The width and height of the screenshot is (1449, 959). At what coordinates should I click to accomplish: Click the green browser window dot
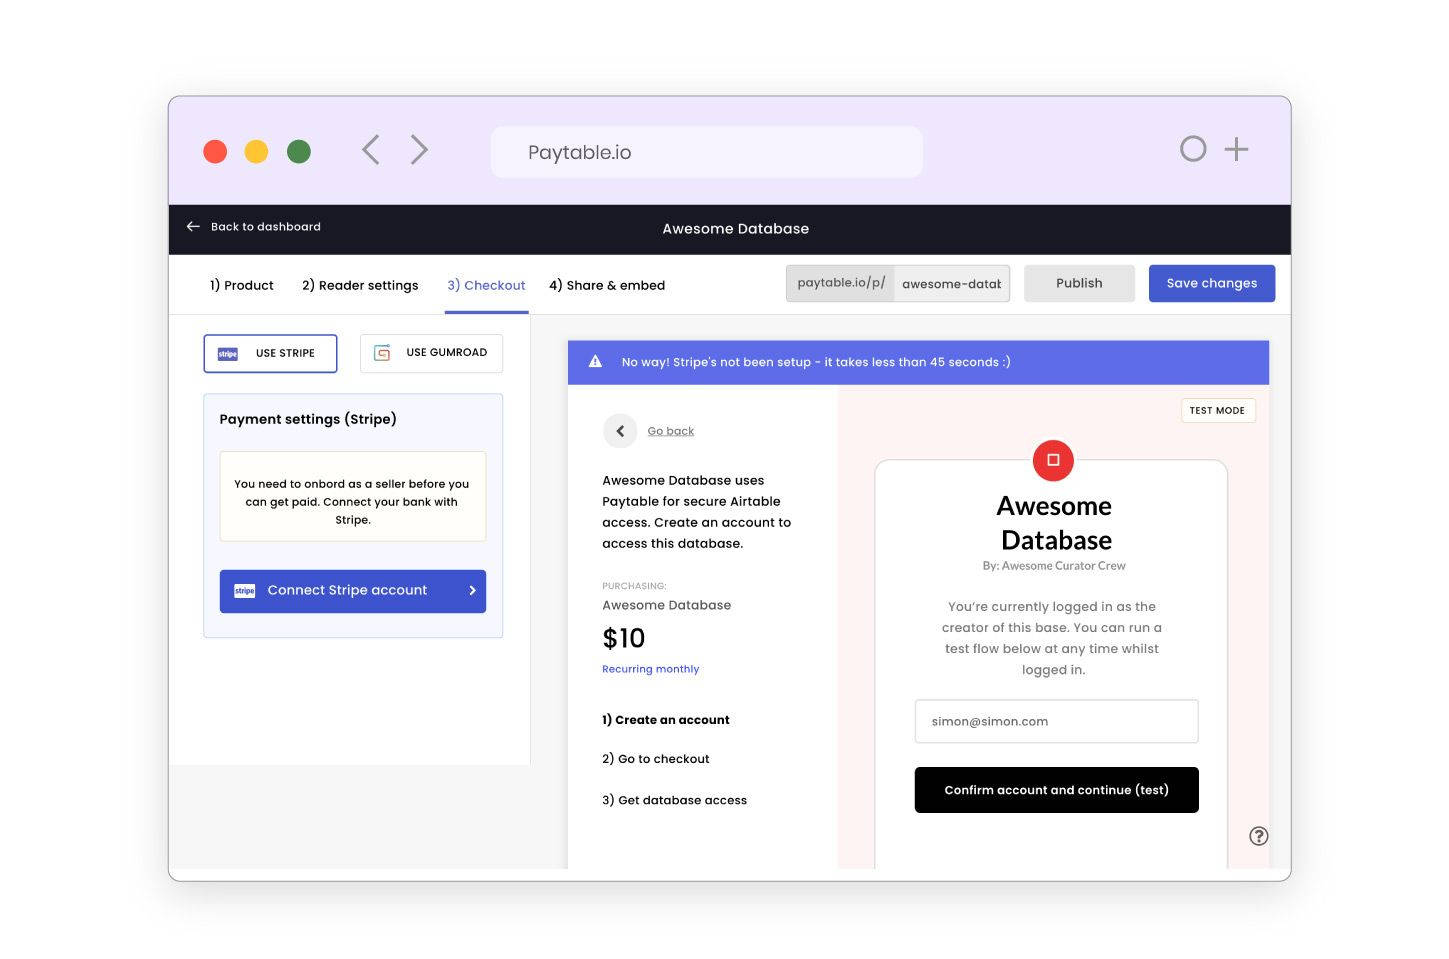pyautogui.click(x=299, y=151)
